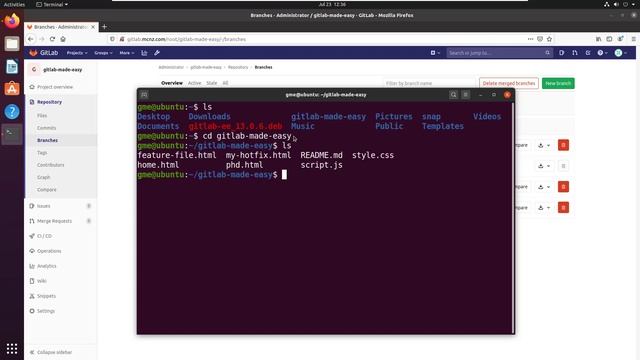The width and height of the screenshot is (640, 360).
Task: Expand the GitLab Projects dropdown
Action: 77,53
